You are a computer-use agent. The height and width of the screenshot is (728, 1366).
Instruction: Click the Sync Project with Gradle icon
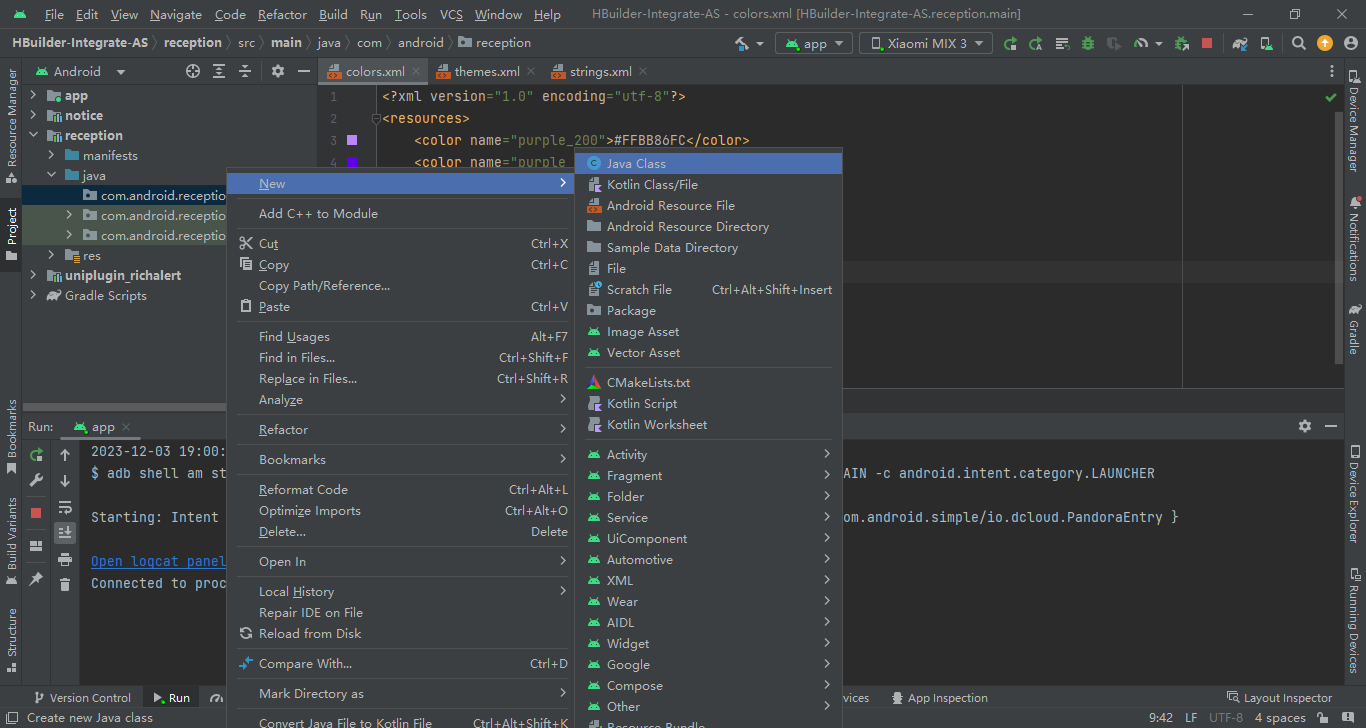click(x=1240, y=43)
